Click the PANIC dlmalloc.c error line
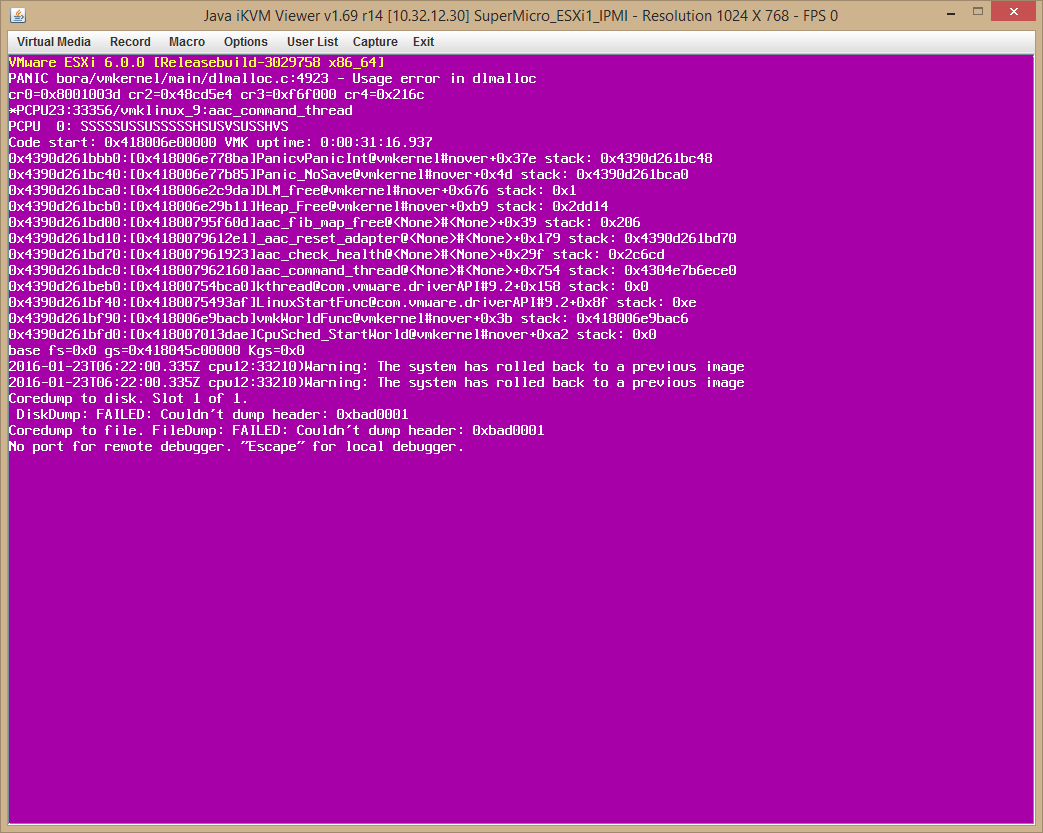This screenshot has height=833, width=1043. 272,78
